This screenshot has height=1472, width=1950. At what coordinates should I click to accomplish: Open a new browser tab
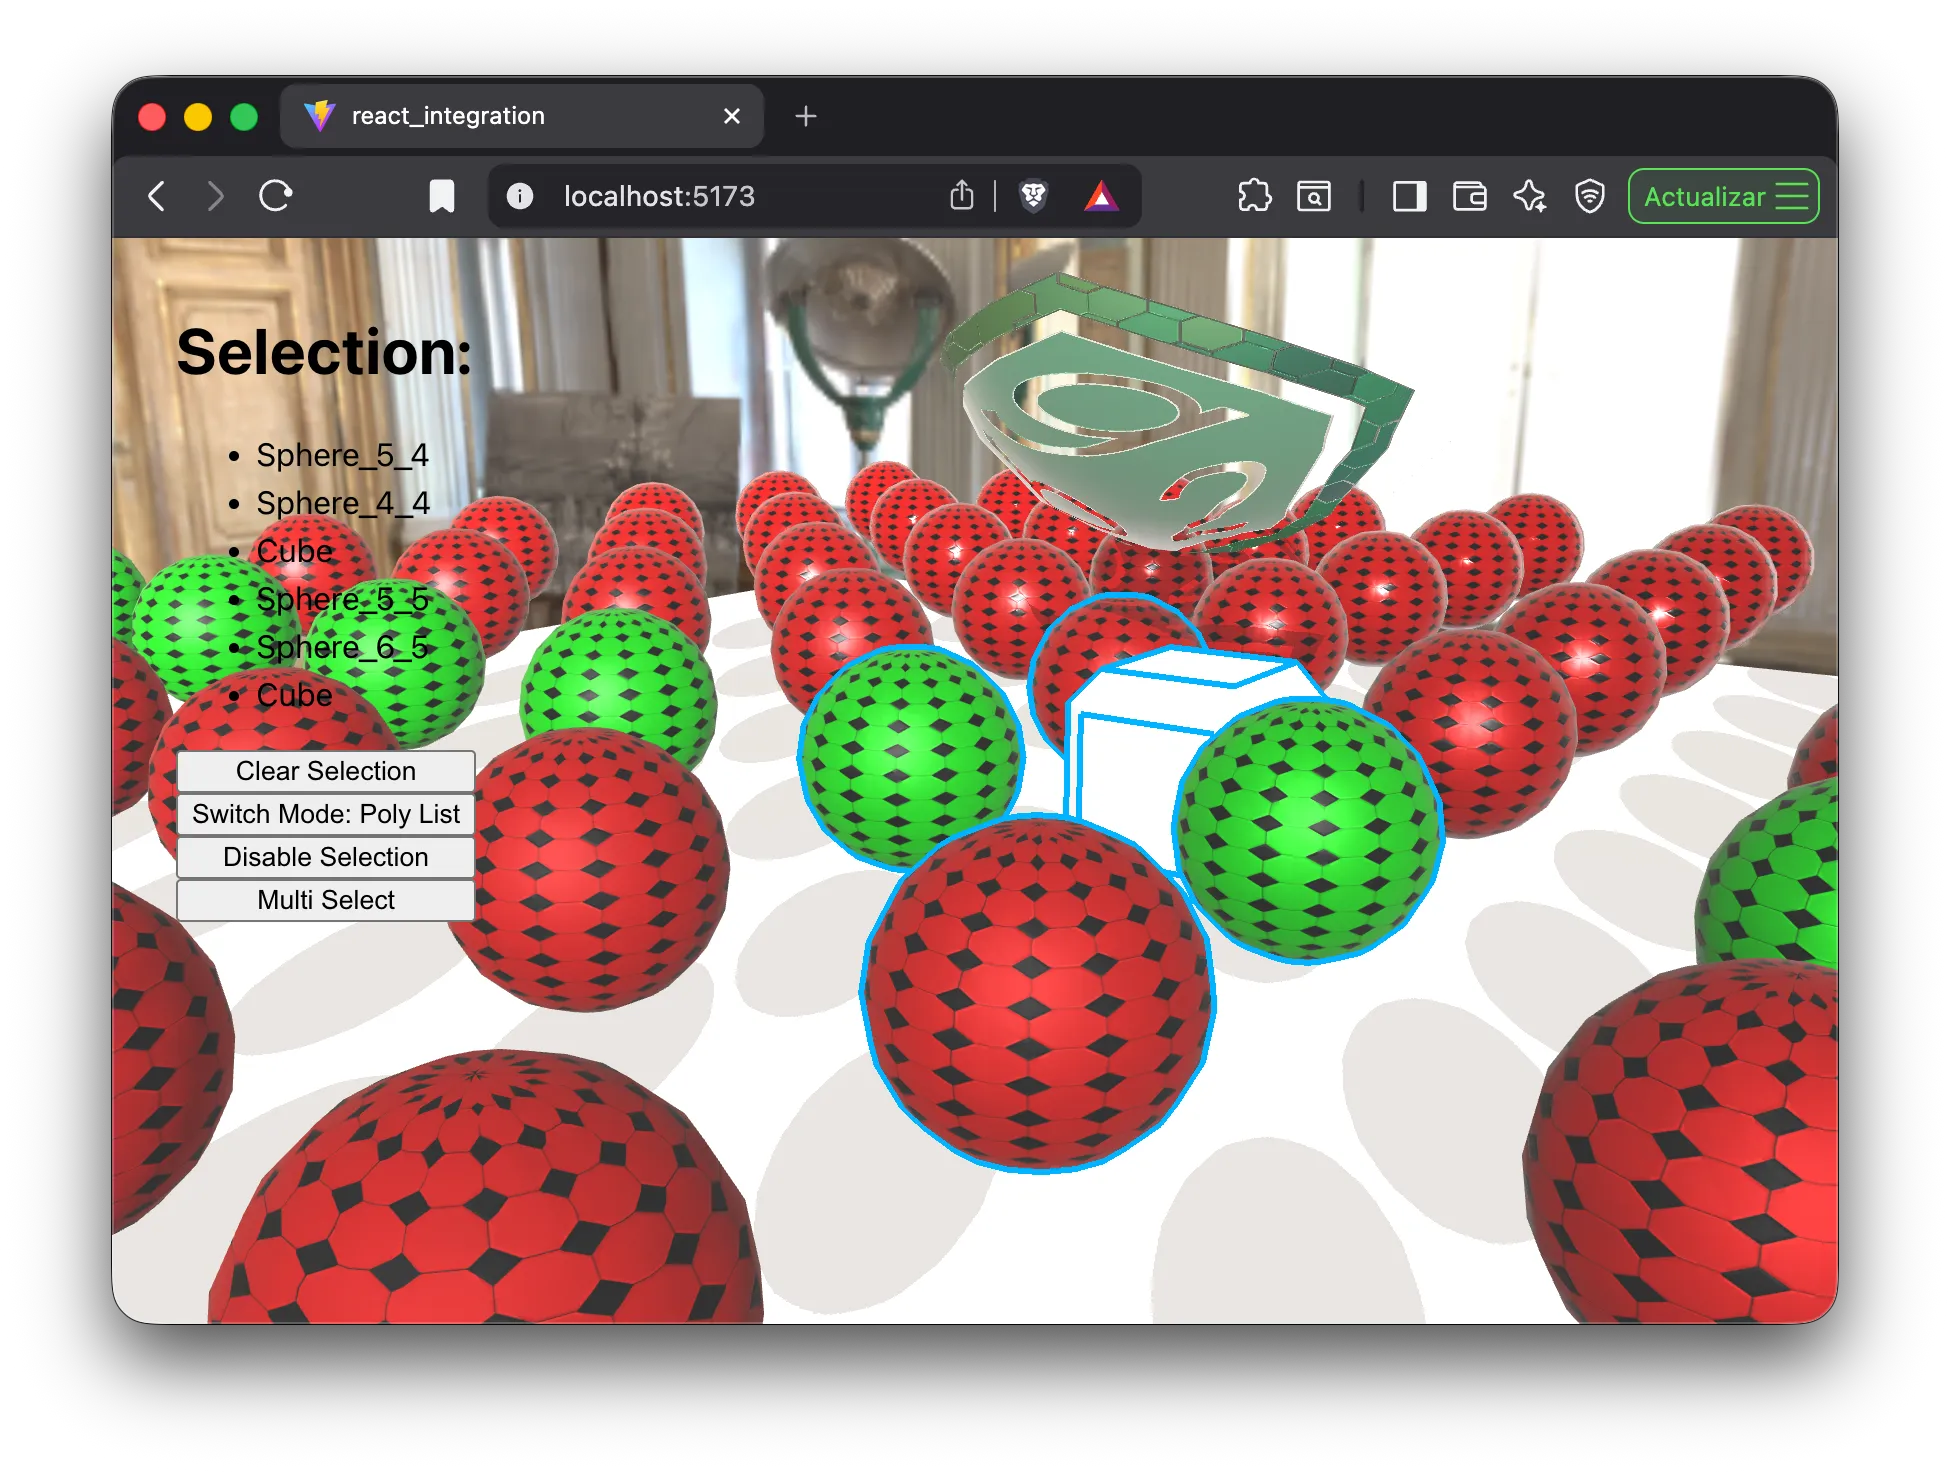pos(806,116)
